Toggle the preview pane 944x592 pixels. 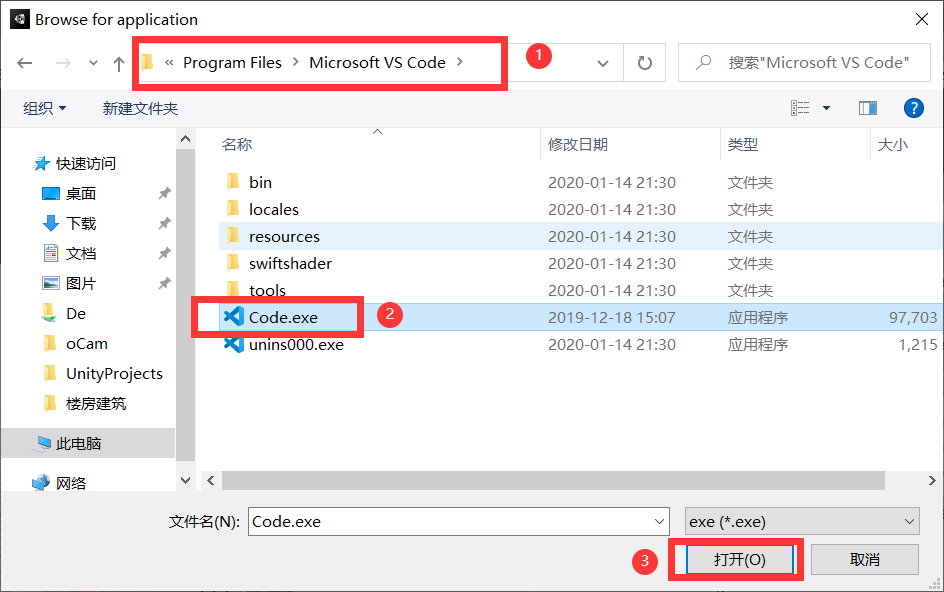tap(867, 108)
